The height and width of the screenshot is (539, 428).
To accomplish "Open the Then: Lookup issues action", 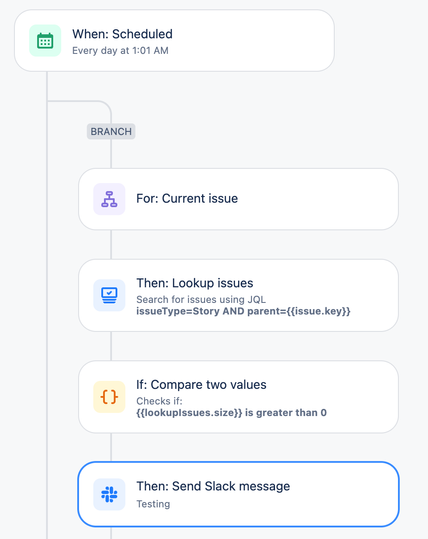I will pyautogui.click(x=239, y=295).
